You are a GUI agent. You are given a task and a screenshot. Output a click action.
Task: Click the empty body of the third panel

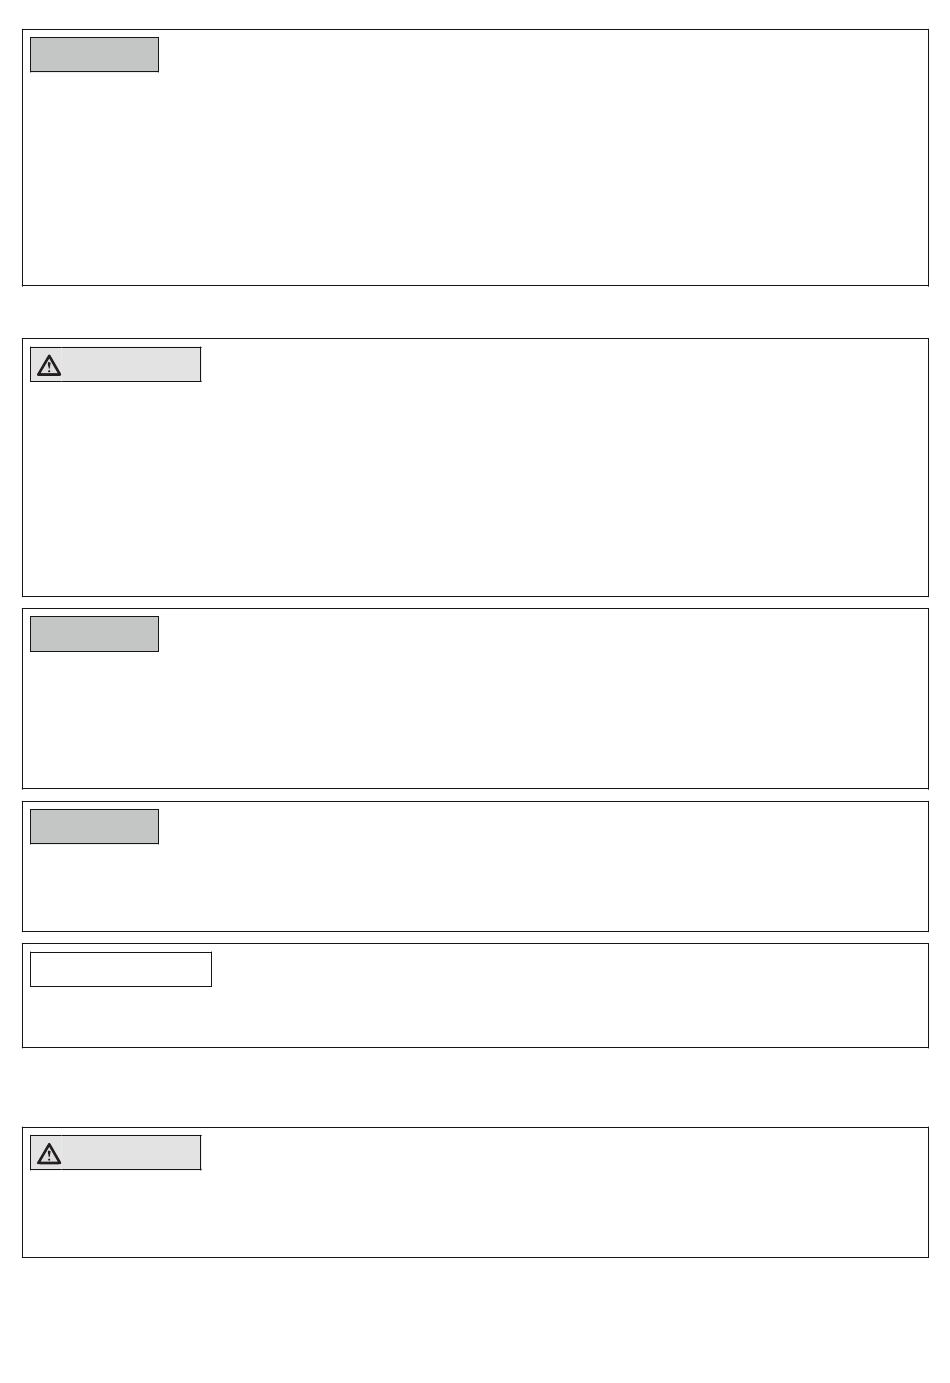tap(475, 720)
